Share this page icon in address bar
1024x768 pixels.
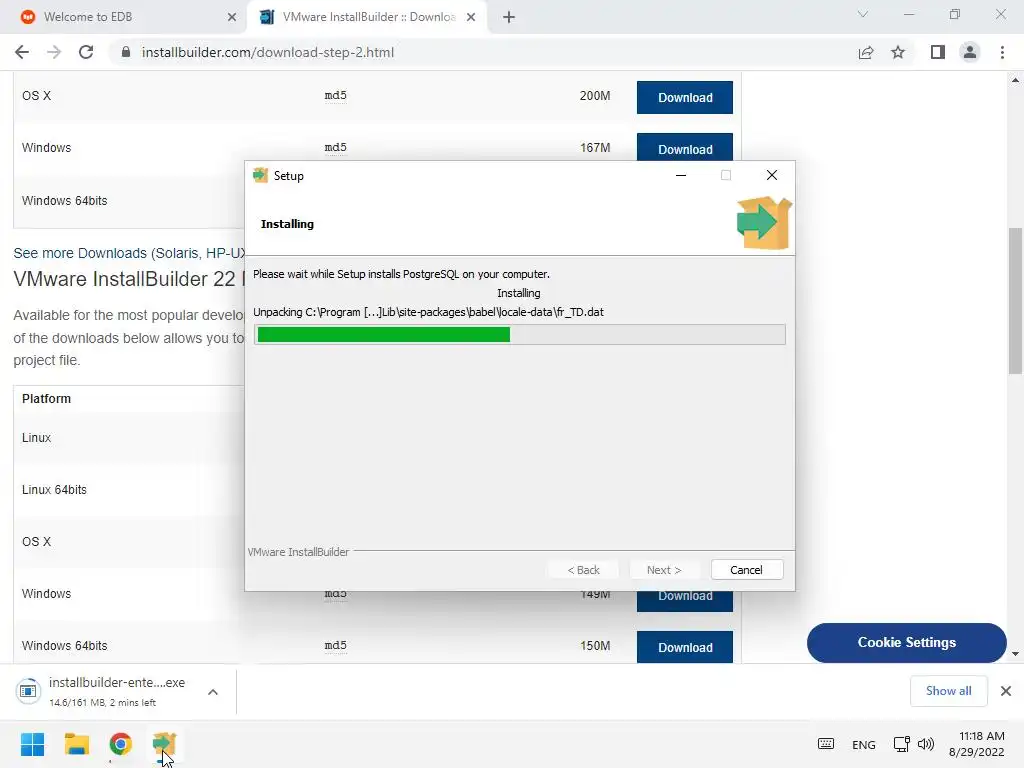click(x=866, y=52)
